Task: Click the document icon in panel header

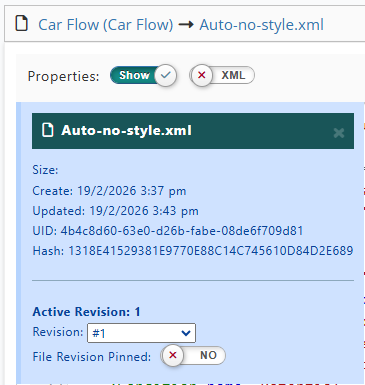Action: pos(47,130)
